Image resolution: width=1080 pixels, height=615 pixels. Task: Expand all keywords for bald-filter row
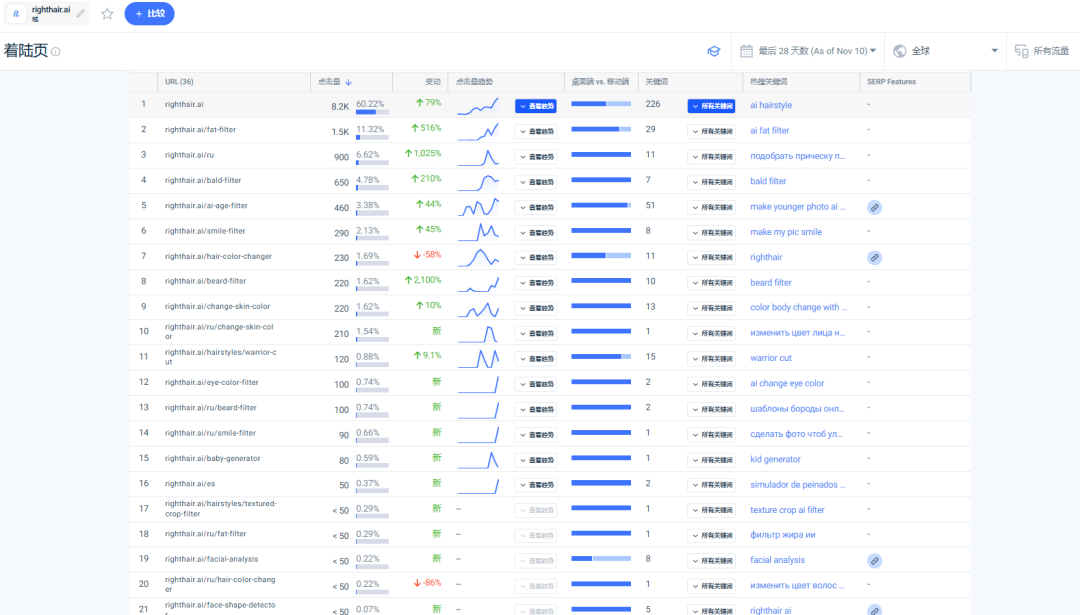coord(711,182)
